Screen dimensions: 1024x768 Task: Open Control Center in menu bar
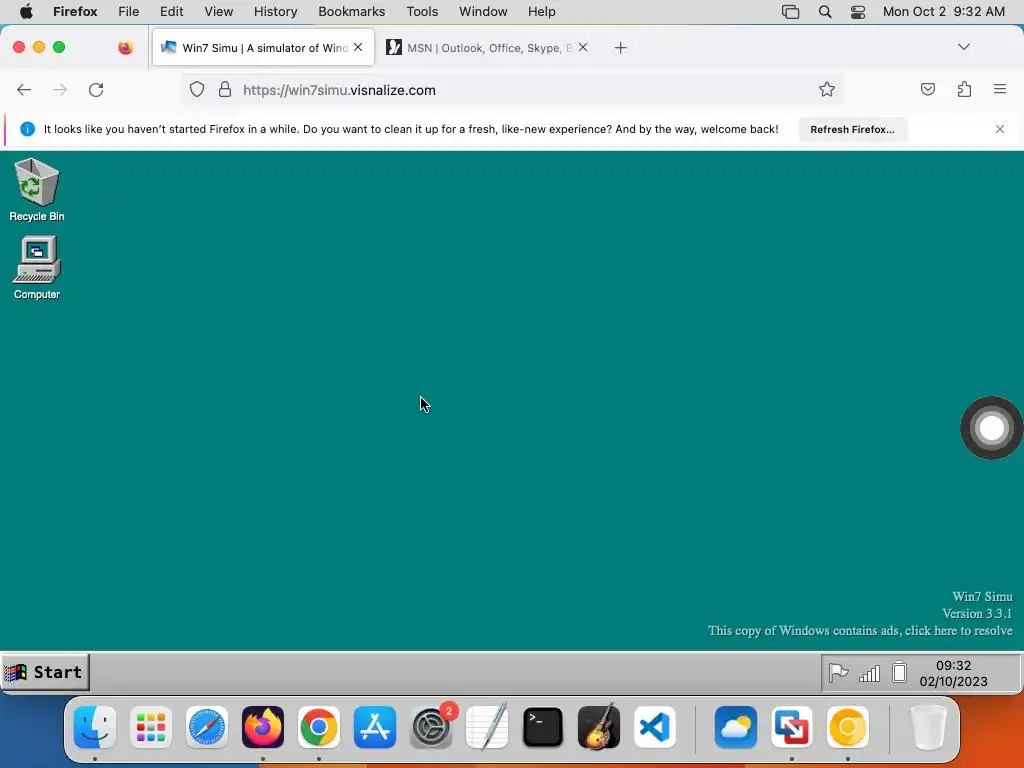[x=858, y=12]
